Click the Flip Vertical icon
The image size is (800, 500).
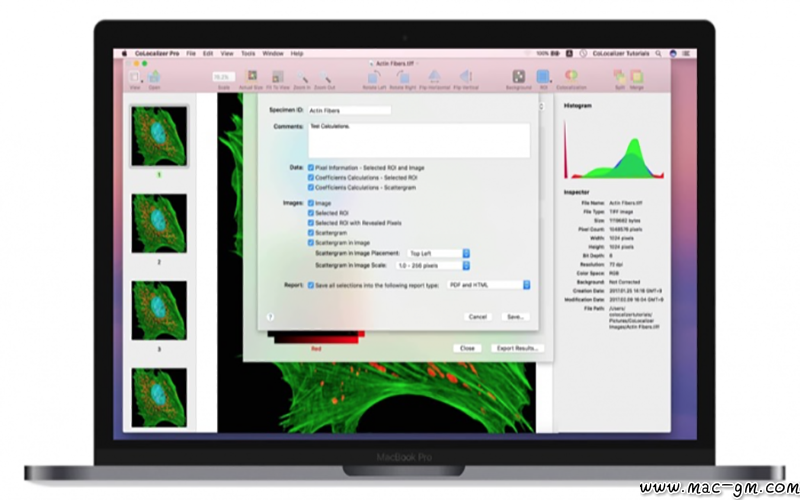(x=465, y=77)
